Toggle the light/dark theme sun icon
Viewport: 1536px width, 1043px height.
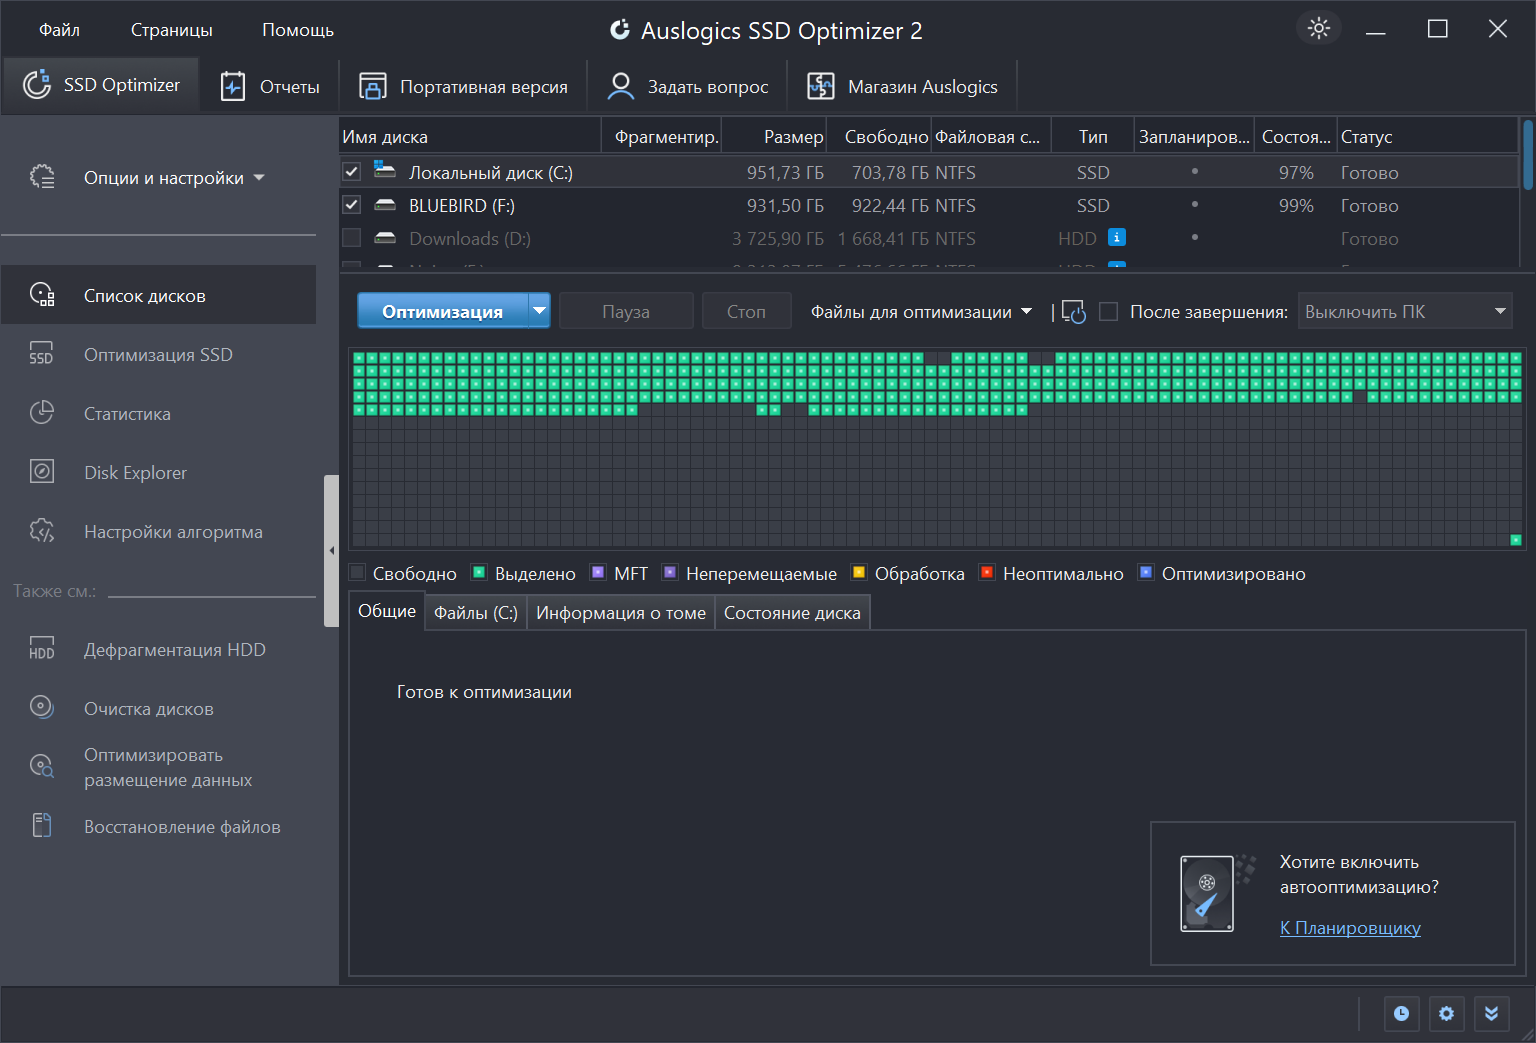pyautogui.click(x=1319, y=29)
